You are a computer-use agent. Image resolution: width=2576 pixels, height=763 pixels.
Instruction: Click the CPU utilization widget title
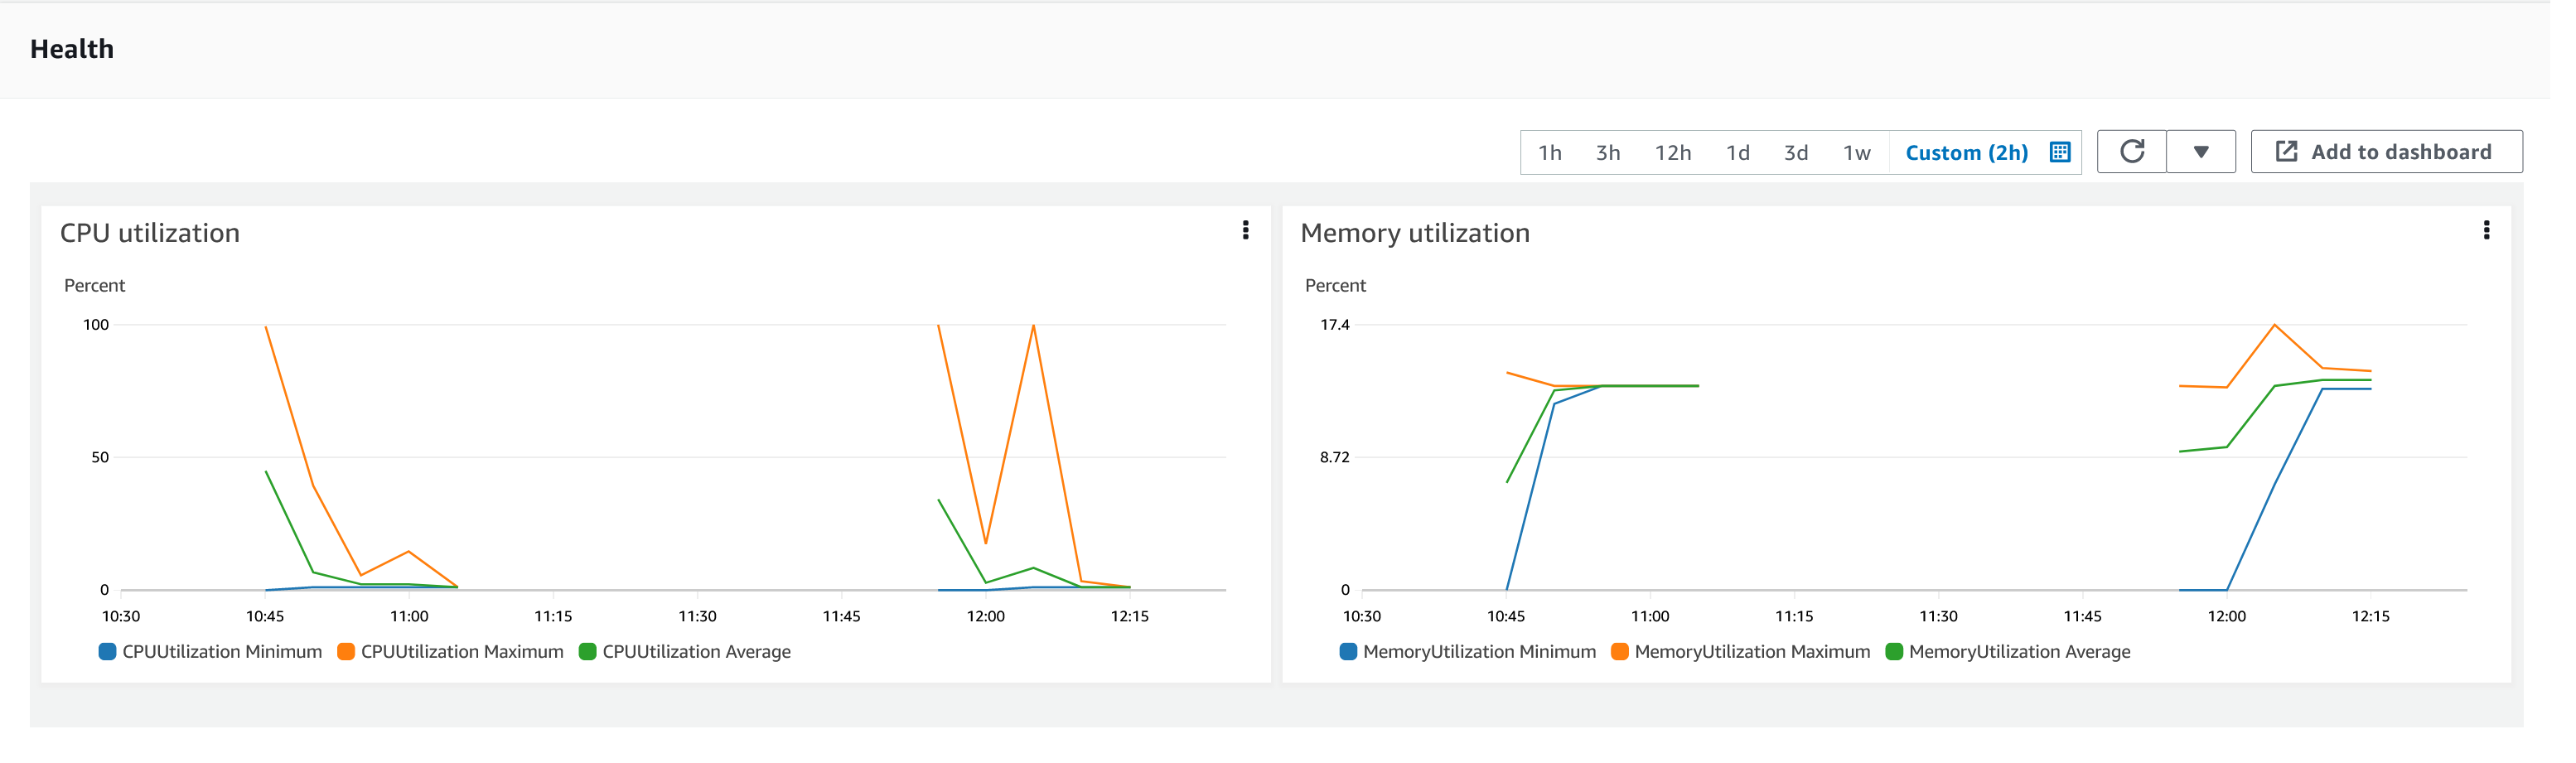[x=151, y=235]
